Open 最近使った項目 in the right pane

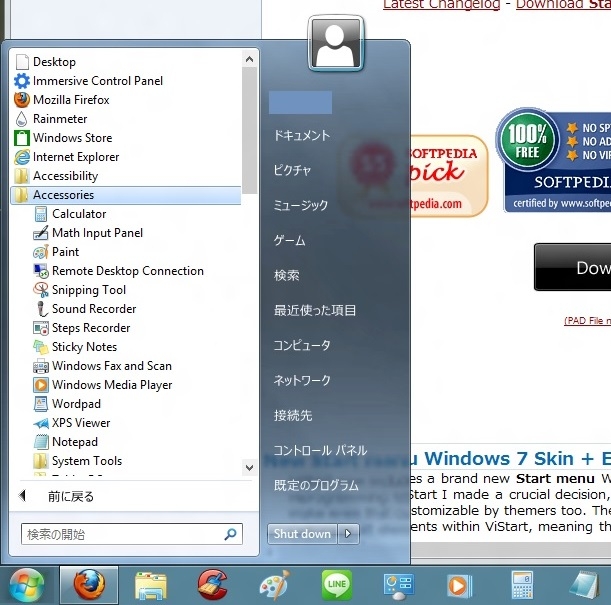click(x=315, y=310)
